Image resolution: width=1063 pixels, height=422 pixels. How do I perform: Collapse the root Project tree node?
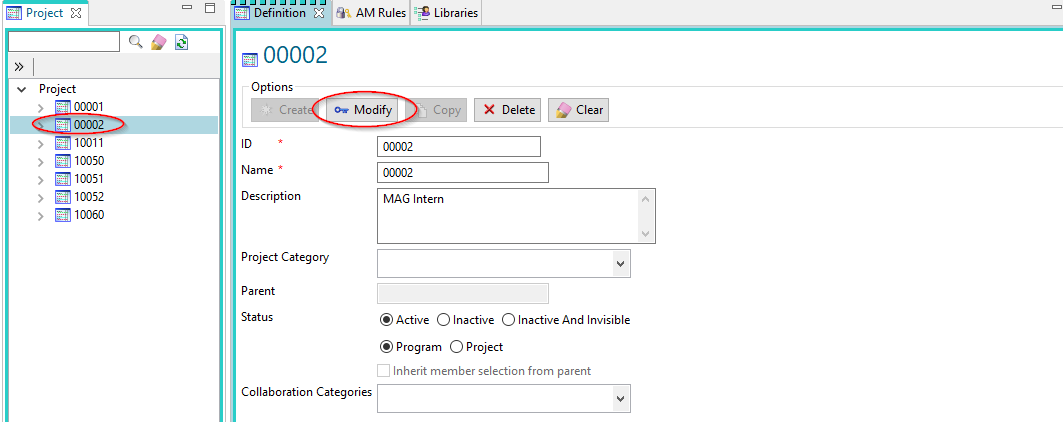[x=22, y=89]
